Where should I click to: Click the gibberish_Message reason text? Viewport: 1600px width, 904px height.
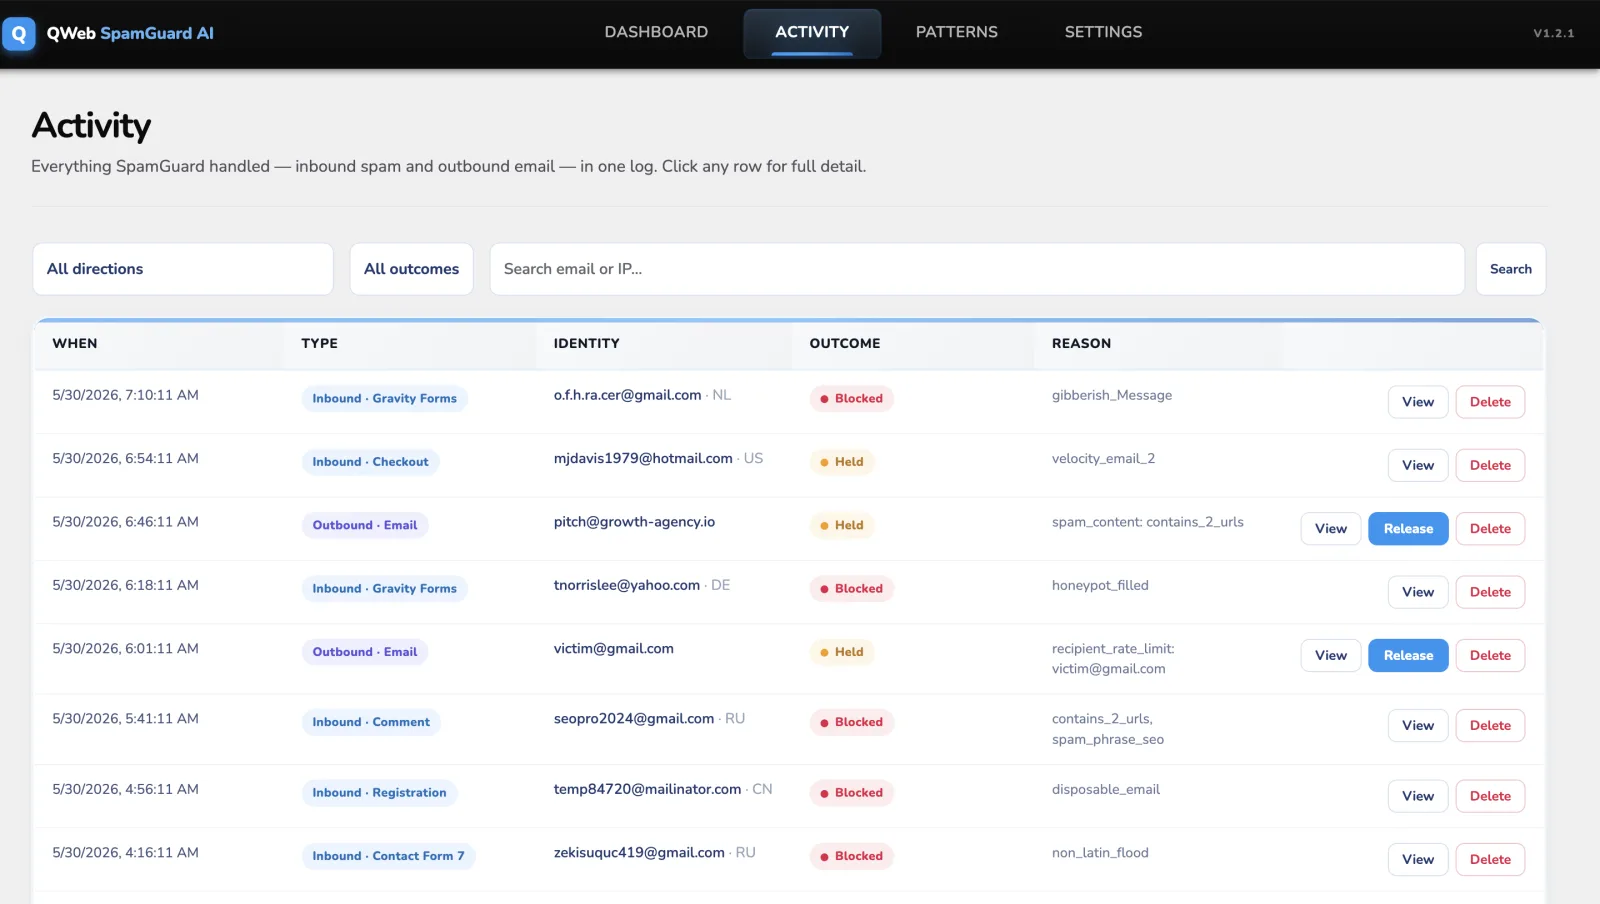click(x=1112, y=395)
